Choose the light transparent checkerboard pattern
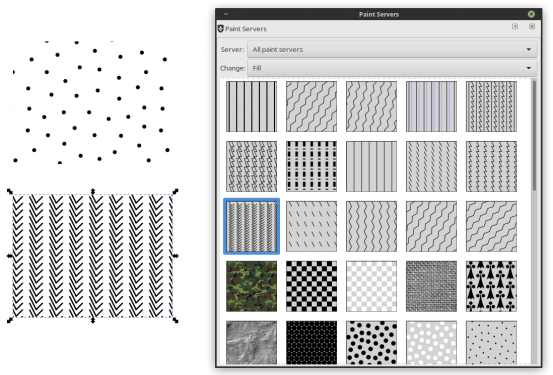The height and width of the screenshot is (375, 553). (371, 286)
